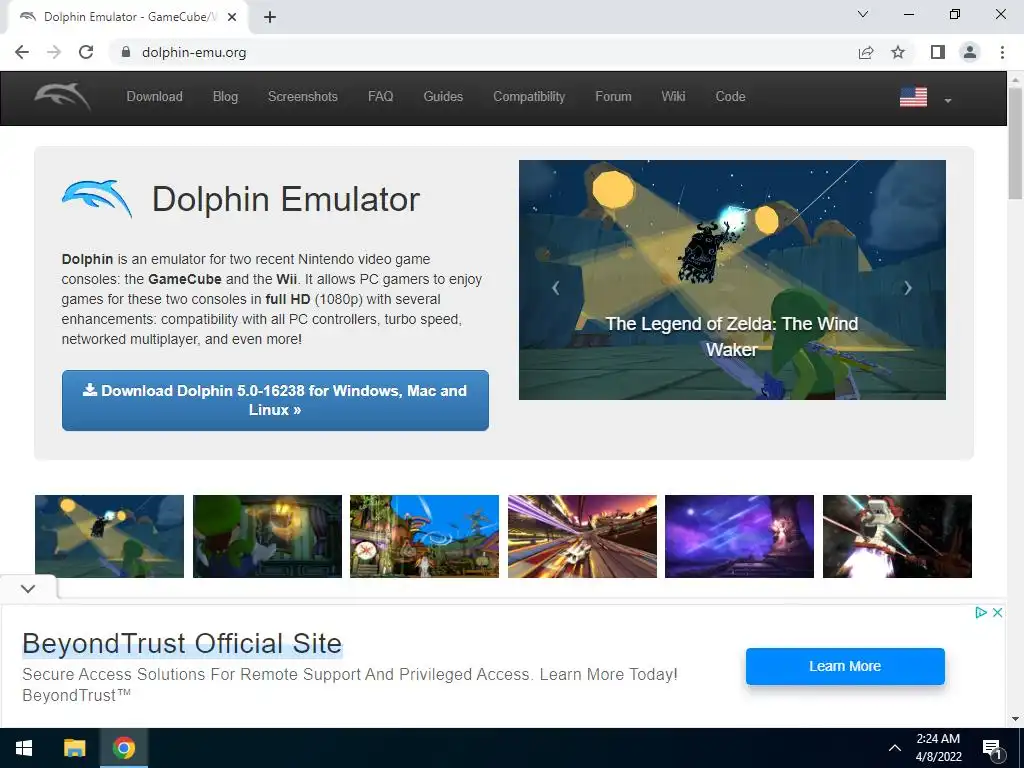This screenshot has width=1024, height=768.
Task: Expand language dropdown arrow
Action: click(x=948, y=101)
